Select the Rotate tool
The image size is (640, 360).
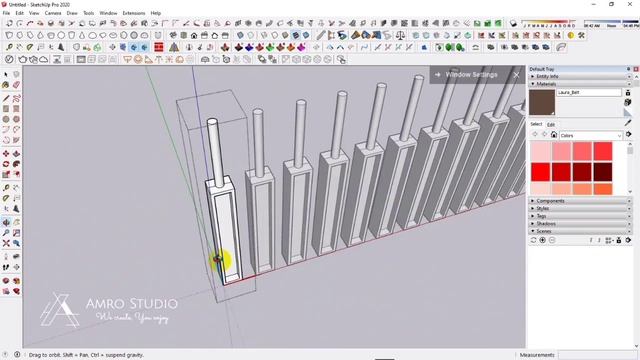pos(6,164)
